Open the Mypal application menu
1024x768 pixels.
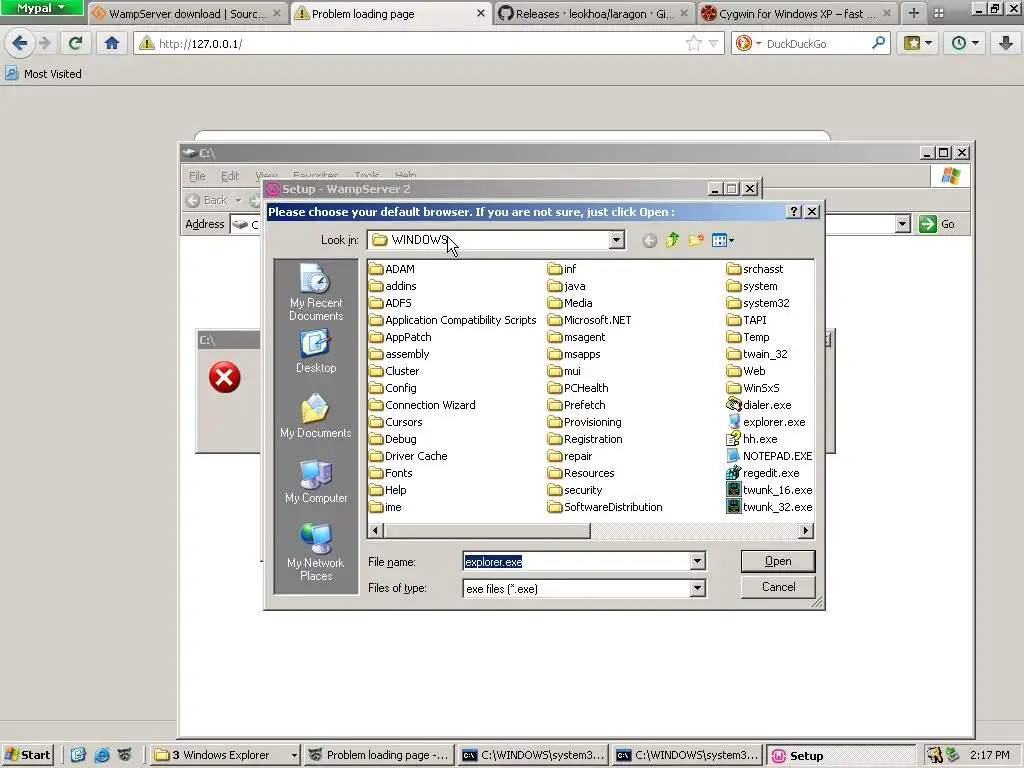(41, 8)
